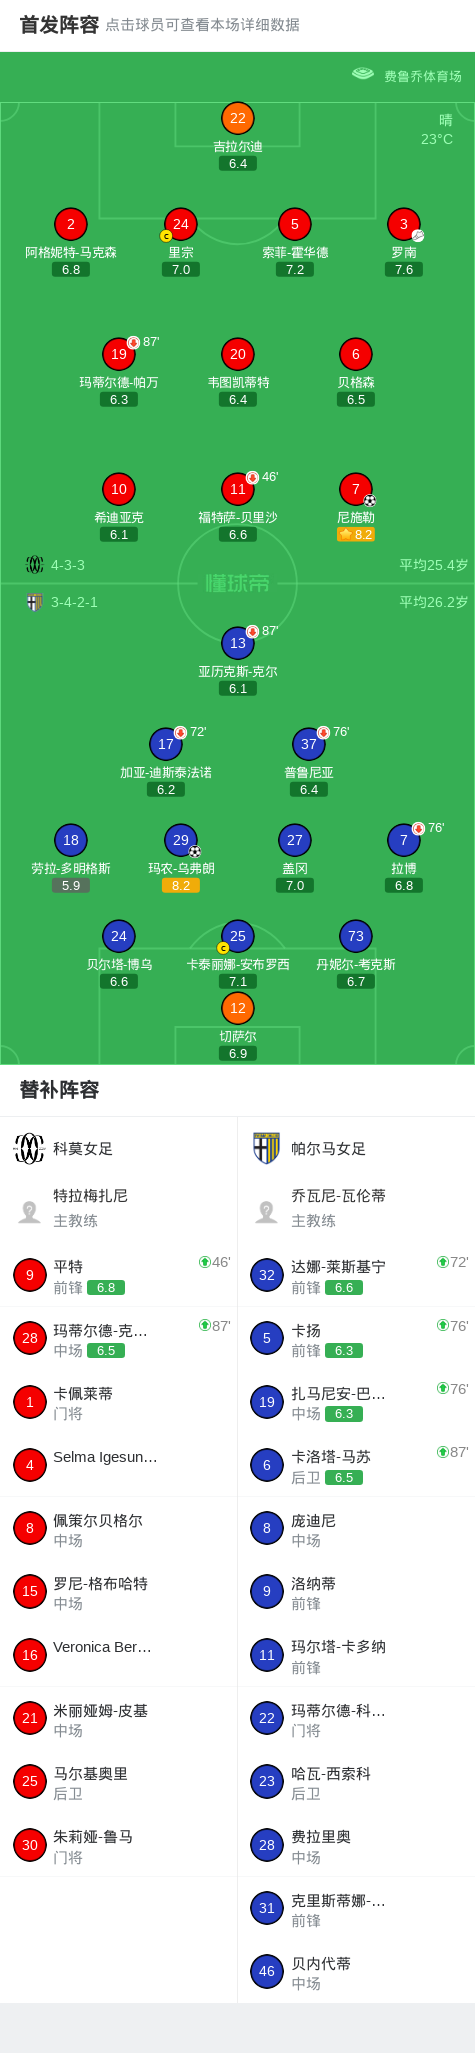Select the 4-3-3 formation label
The width and height of the screenshot is (475, 2053).
pyautogui.click(x=68, y=565)
